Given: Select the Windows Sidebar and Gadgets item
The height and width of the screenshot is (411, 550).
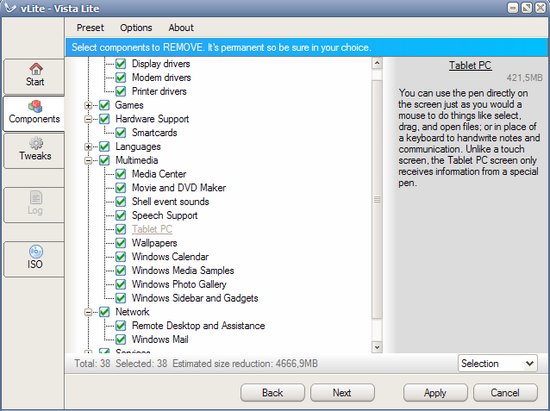Looking at the screenshot, I should point(195,298).
